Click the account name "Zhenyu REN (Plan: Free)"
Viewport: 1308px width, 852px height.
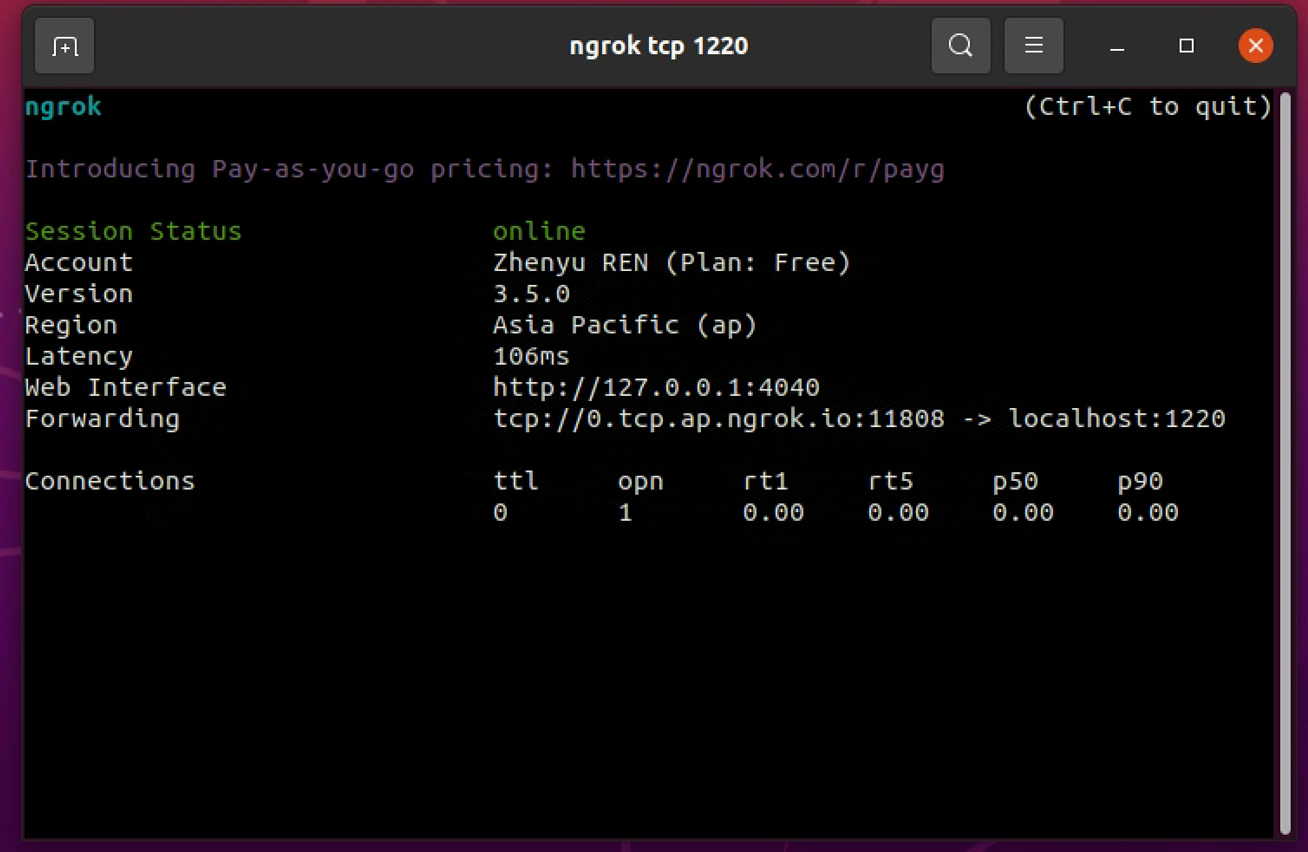tap(672, 263)
